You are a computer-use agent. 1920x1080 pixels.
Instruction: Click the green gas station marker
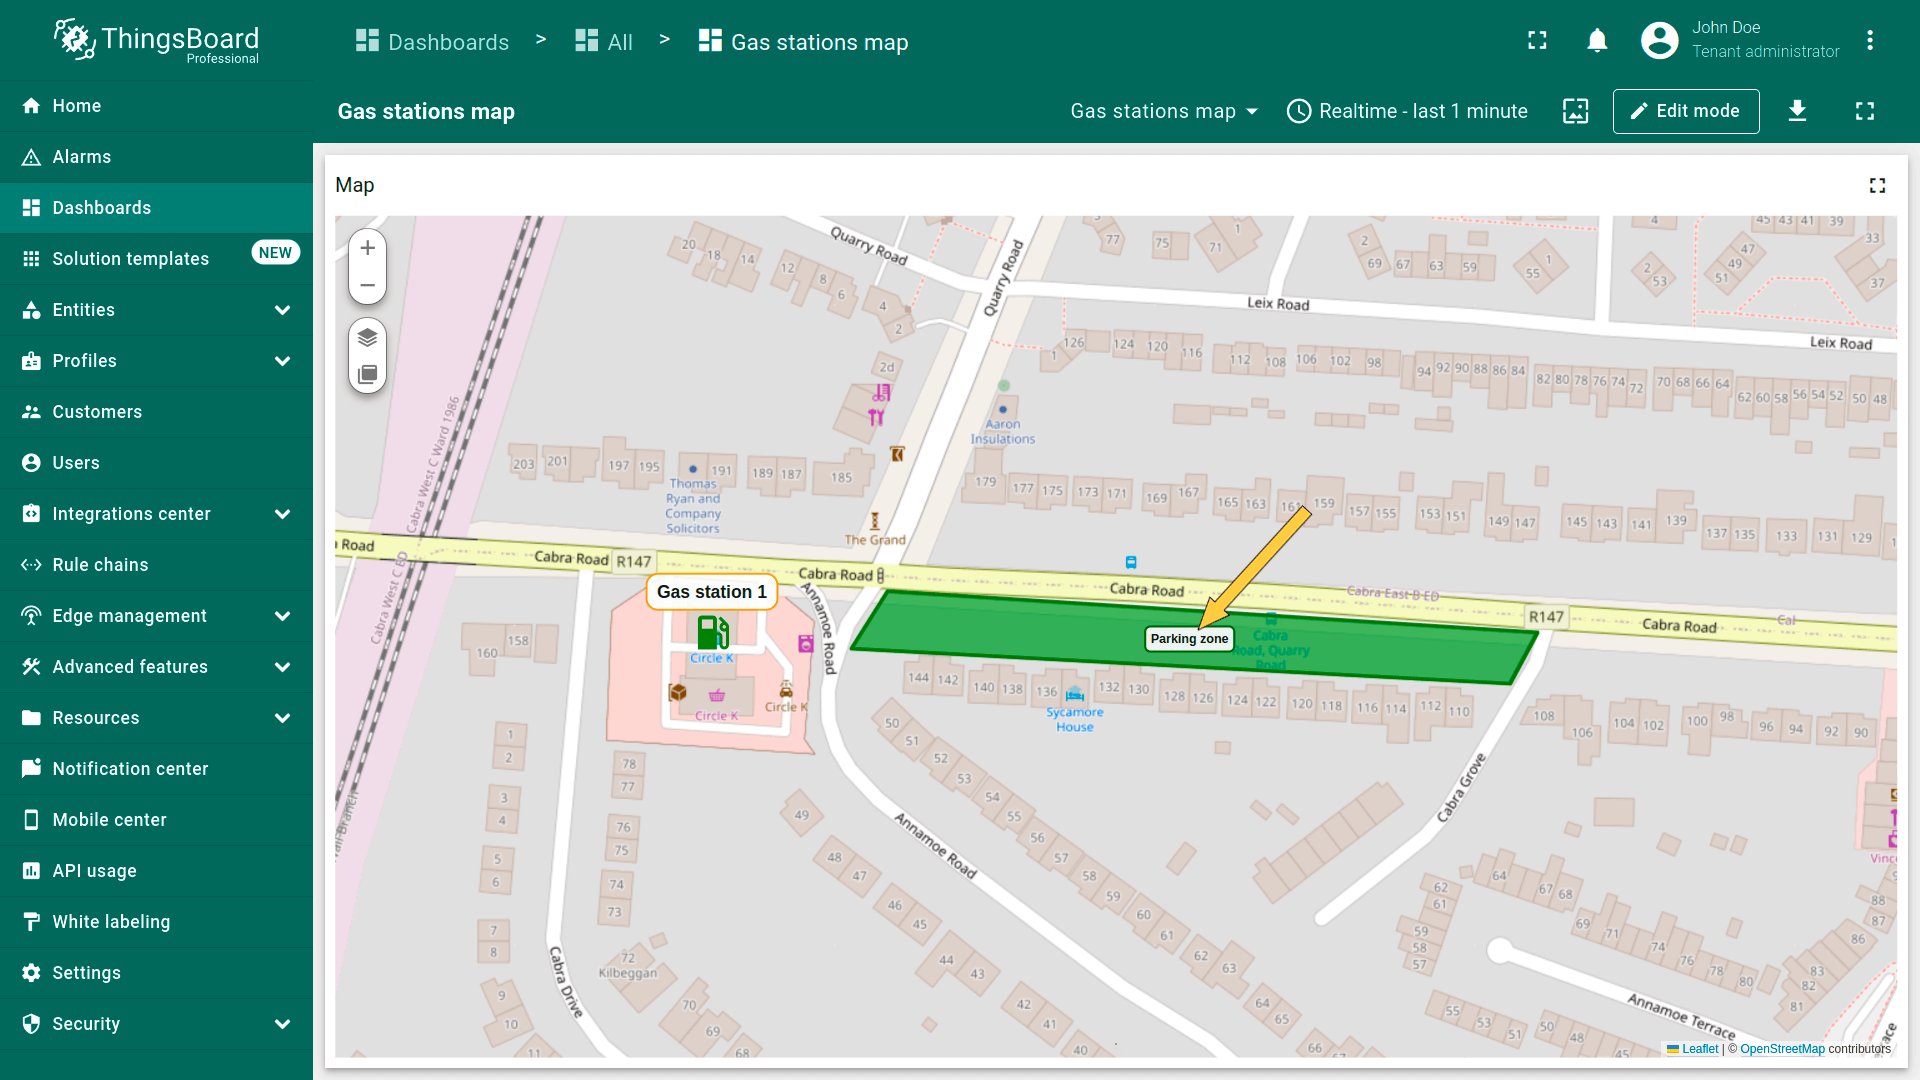(x=712, y=632)
